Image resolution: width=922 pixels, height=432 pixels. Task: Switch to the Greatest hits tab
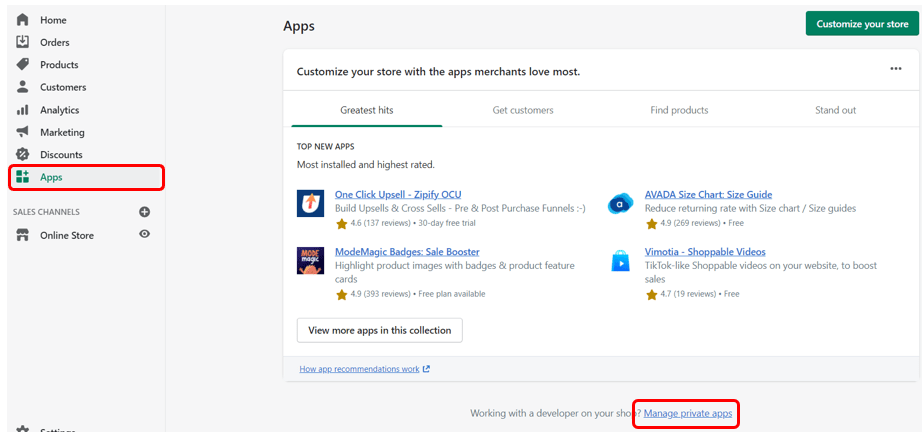coord(367,110)
